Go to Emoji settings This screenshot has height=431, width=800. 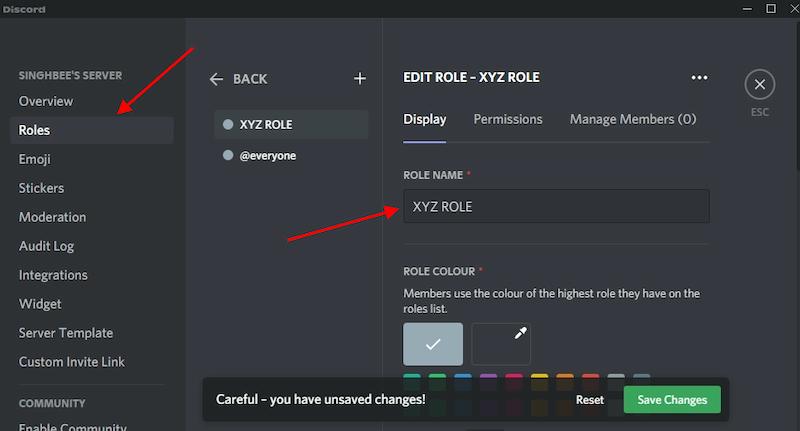(35, 159)
